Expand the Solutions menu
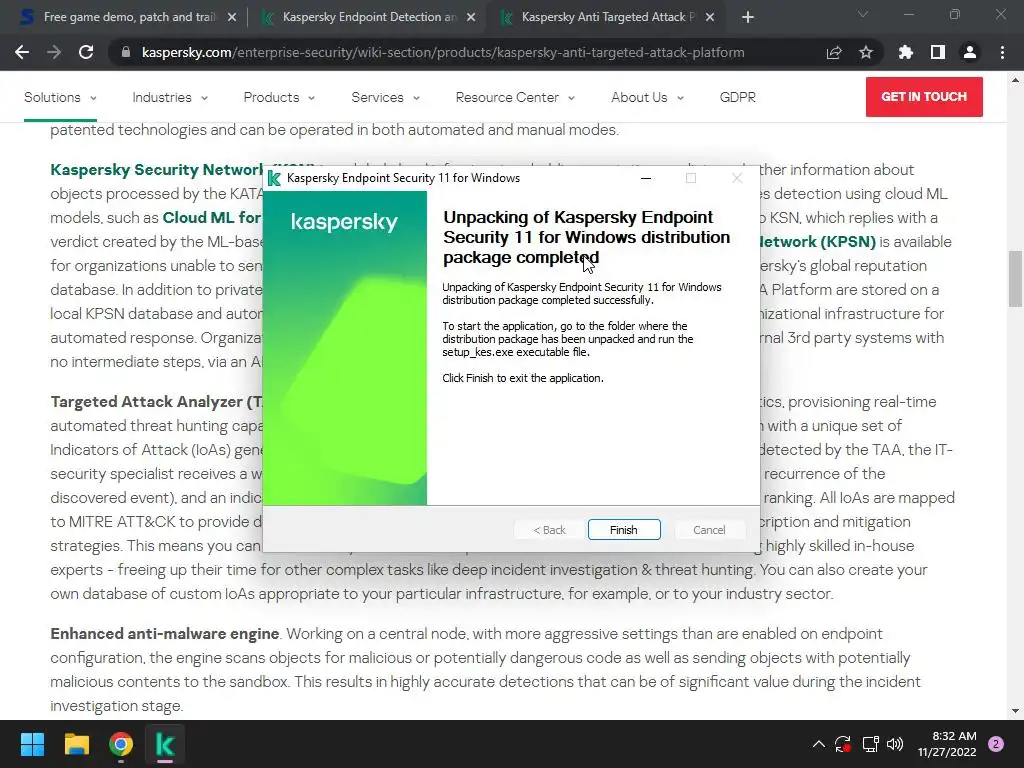Viewport: 1024px width, 768px height. pyautogui.click(x=60, y=97)
